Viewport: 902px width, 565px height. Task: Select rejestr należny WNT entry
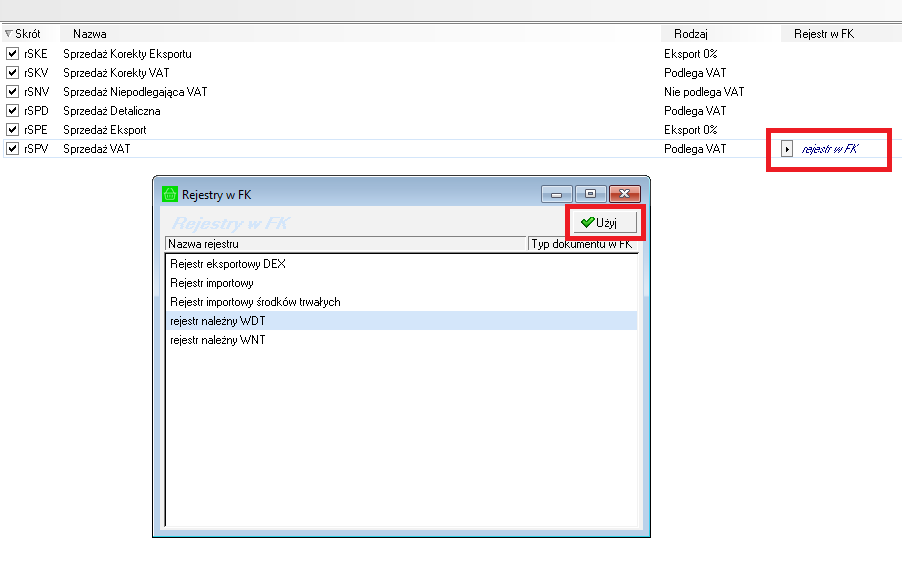217,340
